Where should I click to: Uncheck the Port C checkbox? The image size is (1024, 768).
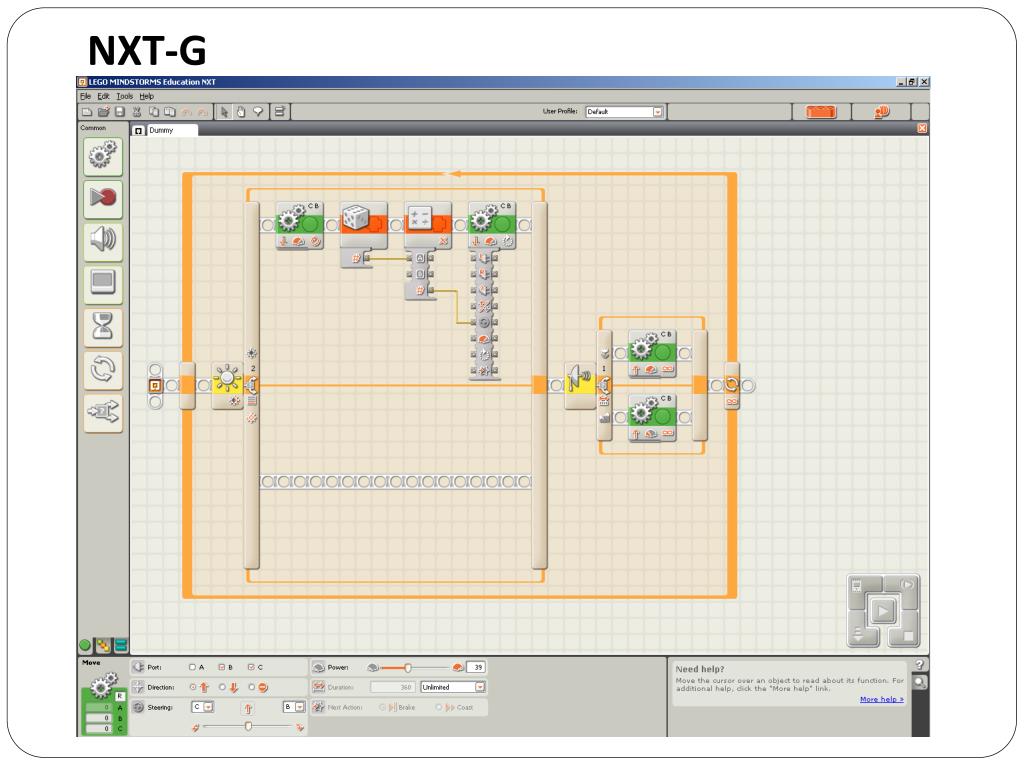251,667
